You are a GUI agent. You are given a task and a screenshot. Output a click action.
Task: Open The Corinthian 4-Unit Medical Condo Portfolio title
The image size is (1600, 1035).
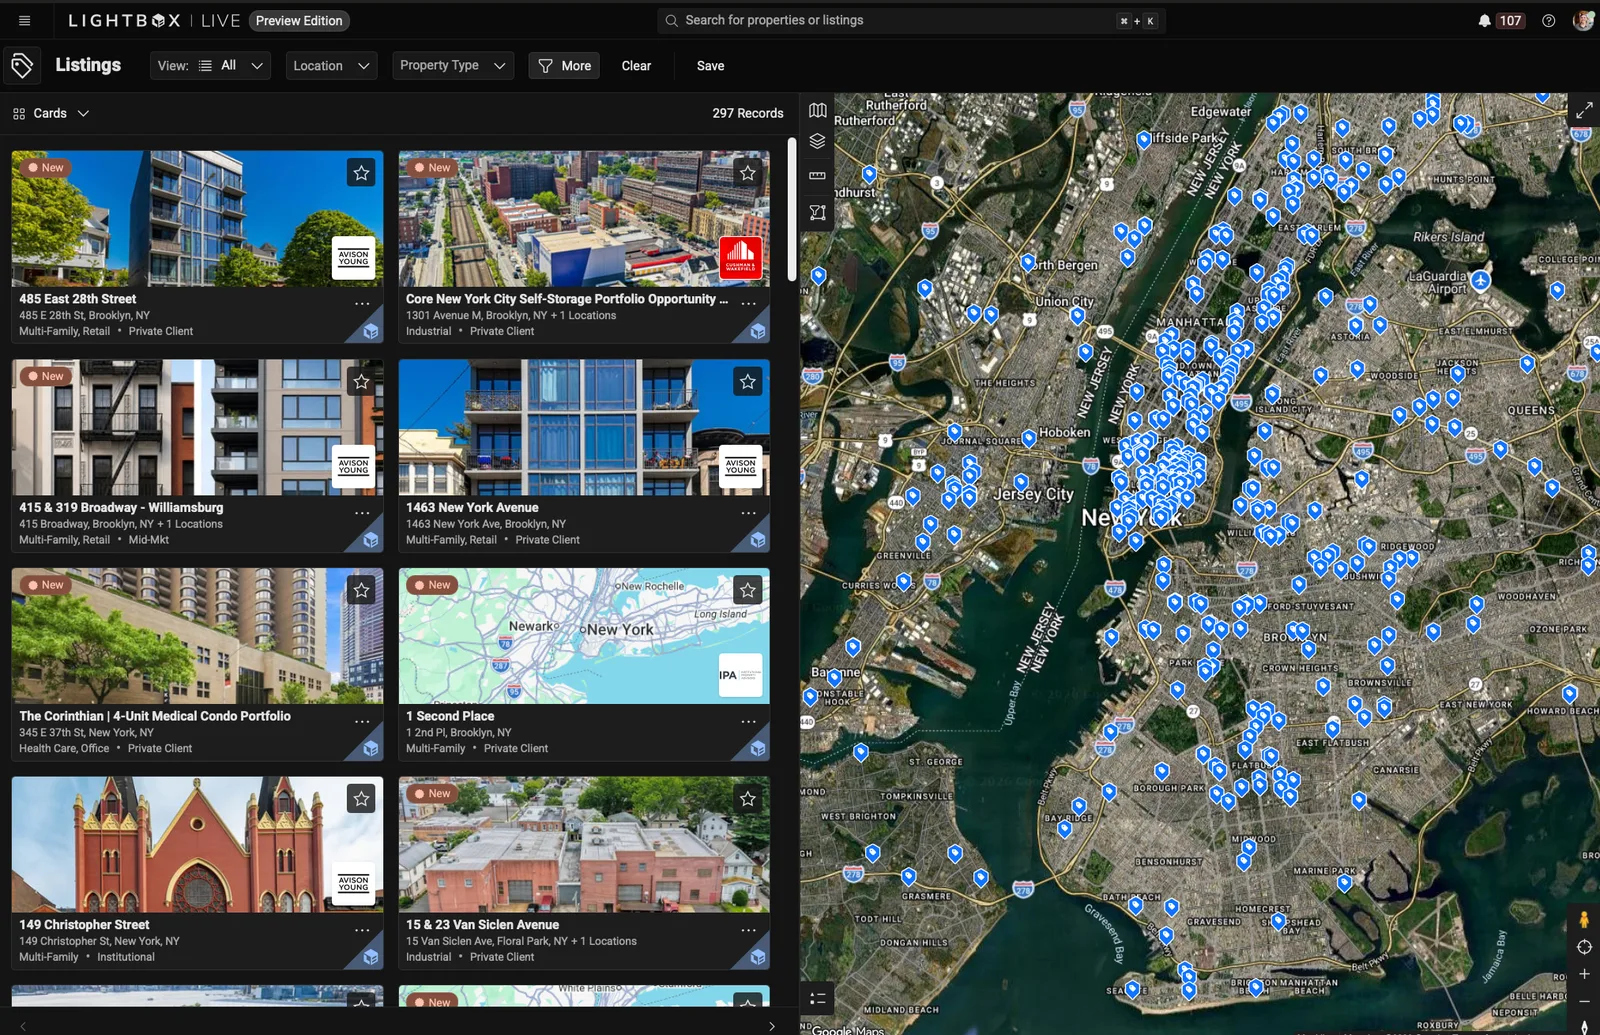[155, 716]
